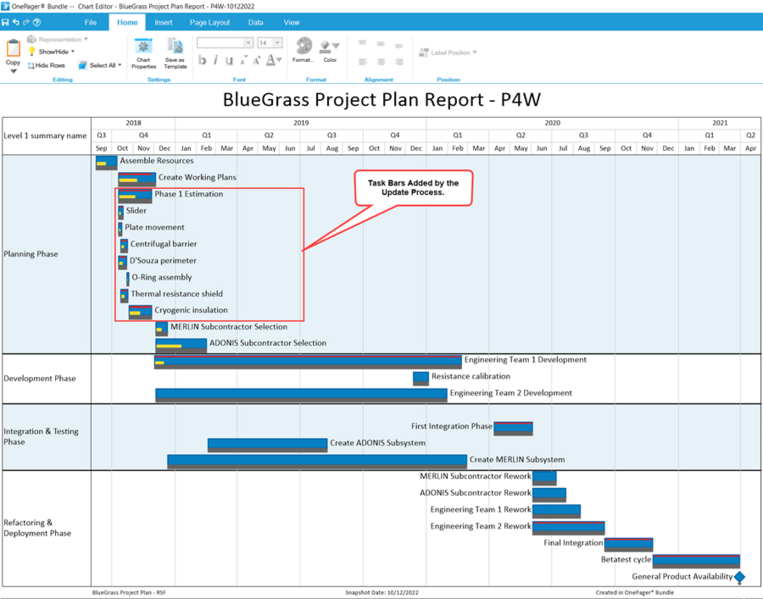Switch to the Home tab
Viewport: 763px width, 599px height.
[127, 22]
